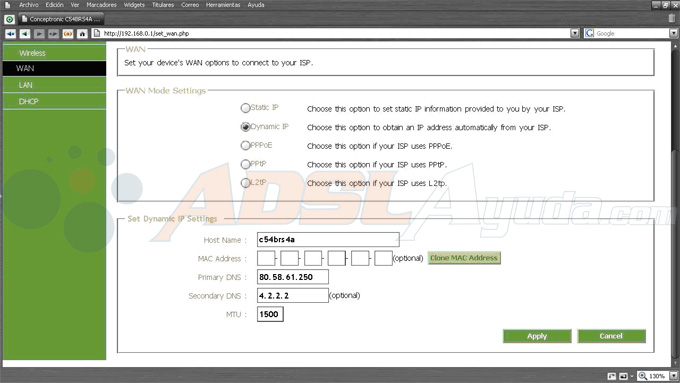The image size is (680, 383).
Task: Apply the WAN settings
Action: tap(537, 336)
